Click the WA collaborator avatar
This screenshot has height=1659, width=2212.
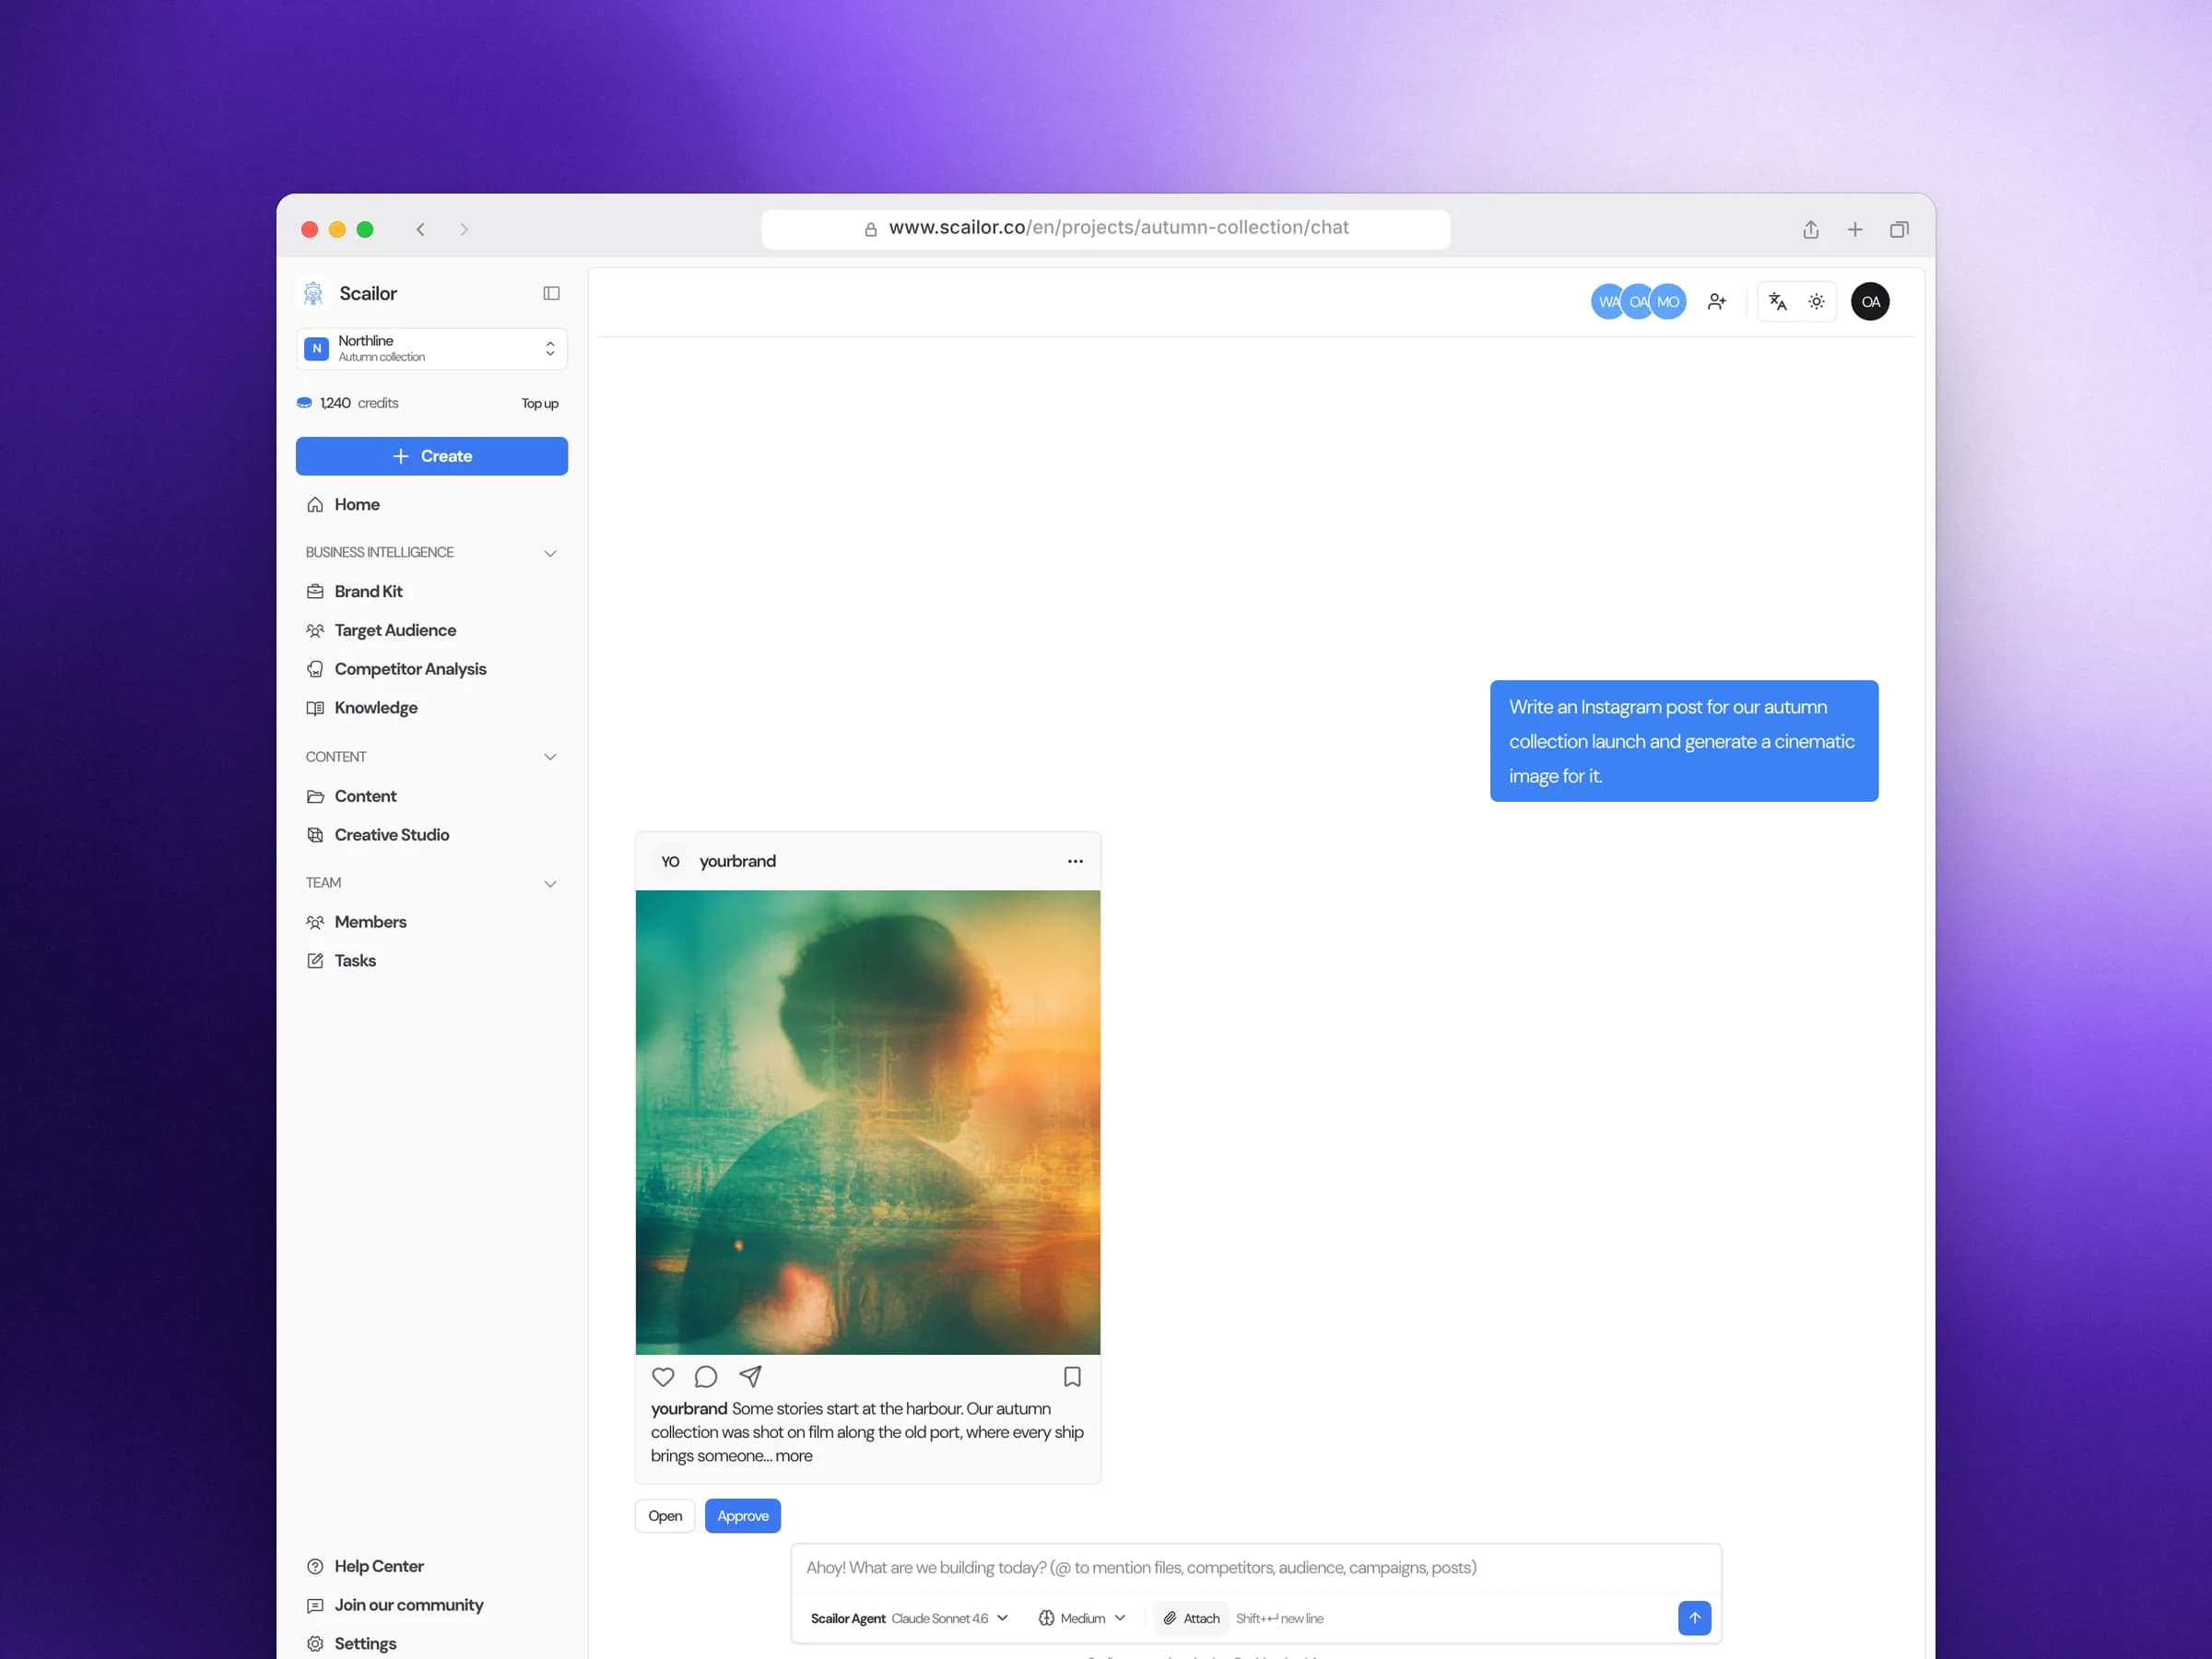[1606, 302]
